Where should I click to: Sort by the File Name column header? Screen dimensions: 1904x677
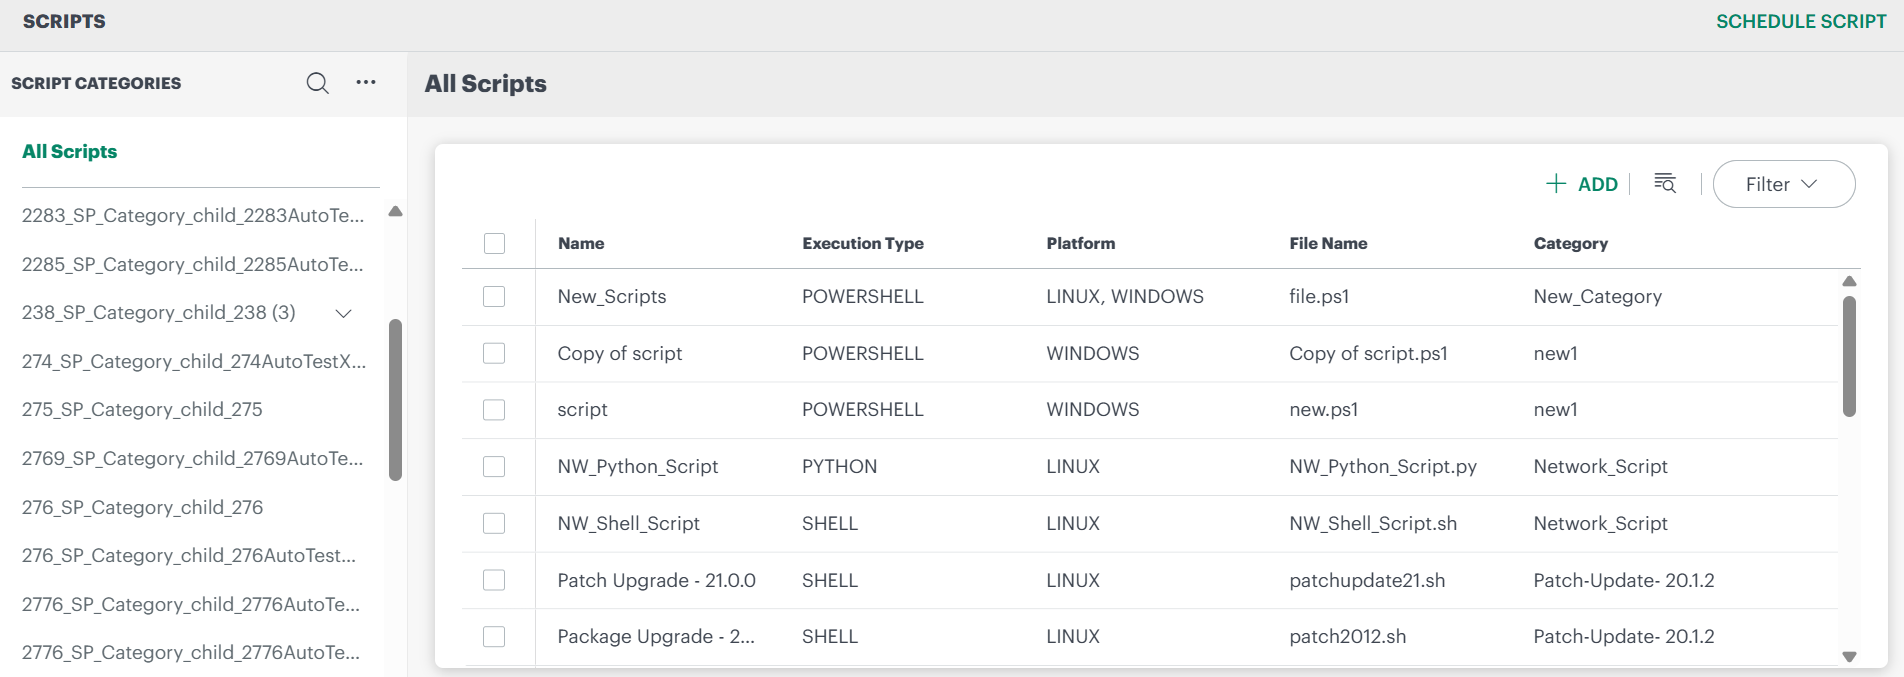[x=1328, y=243]
